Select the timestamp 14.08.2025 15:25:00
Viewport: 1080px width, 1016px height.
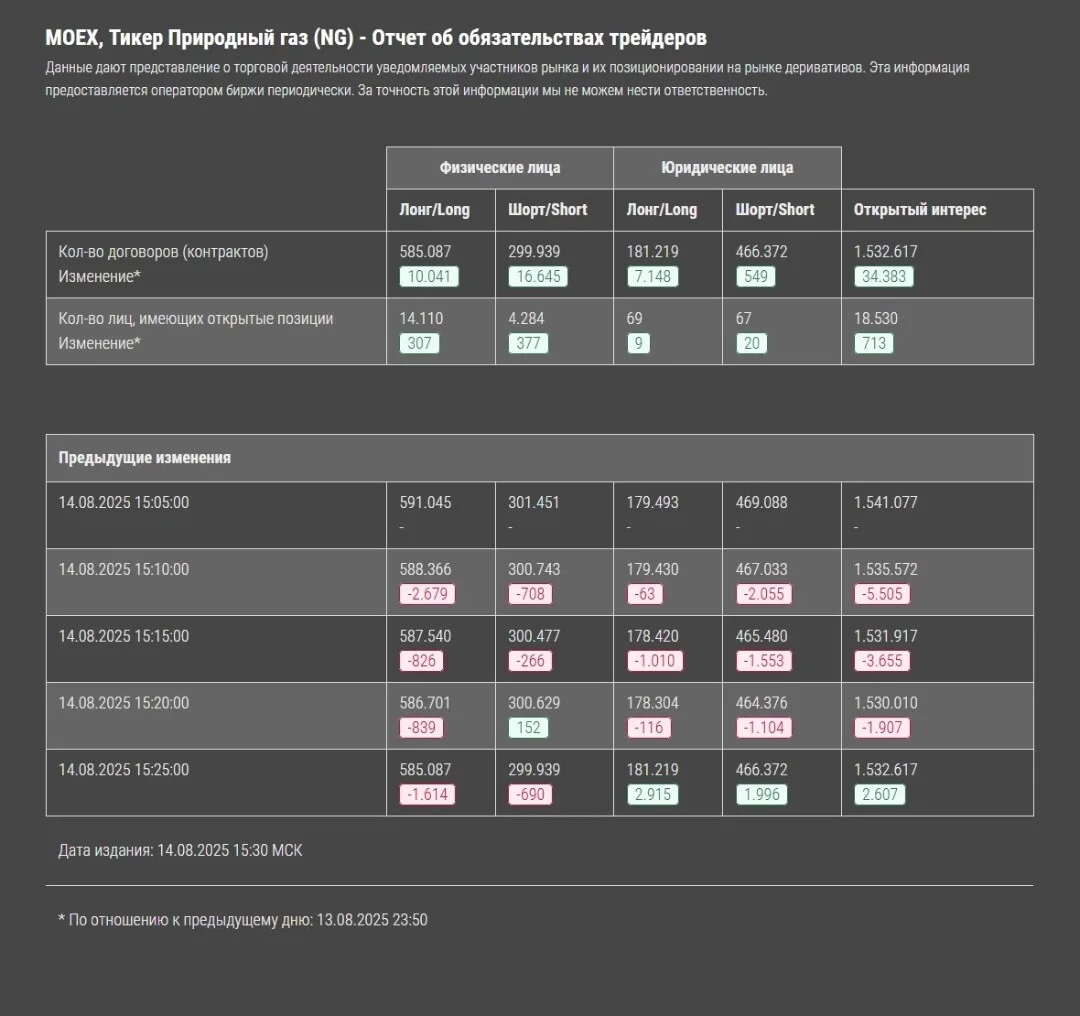click(124, 769)
